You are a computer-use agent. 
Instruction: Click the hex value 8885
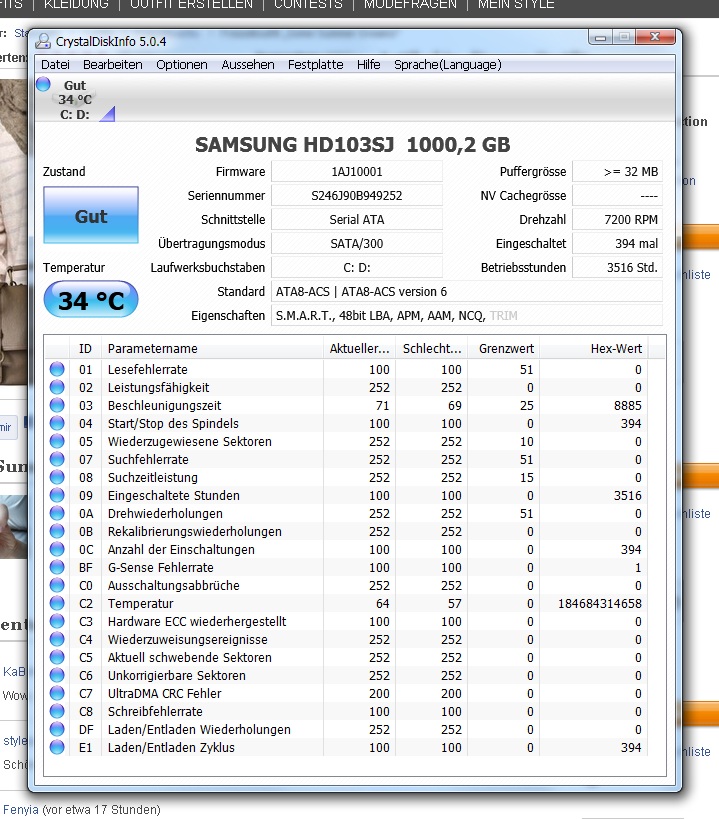628,405
